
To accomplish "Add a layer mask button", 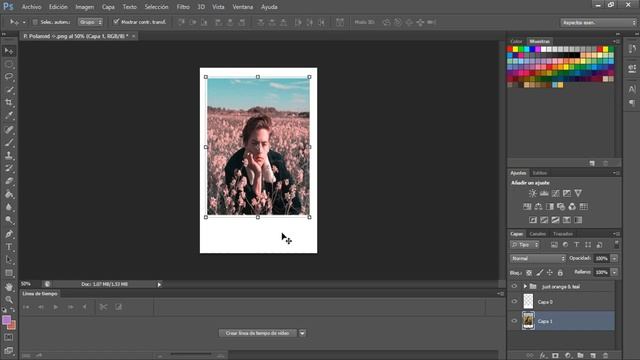I will click(x=555, y=356).
